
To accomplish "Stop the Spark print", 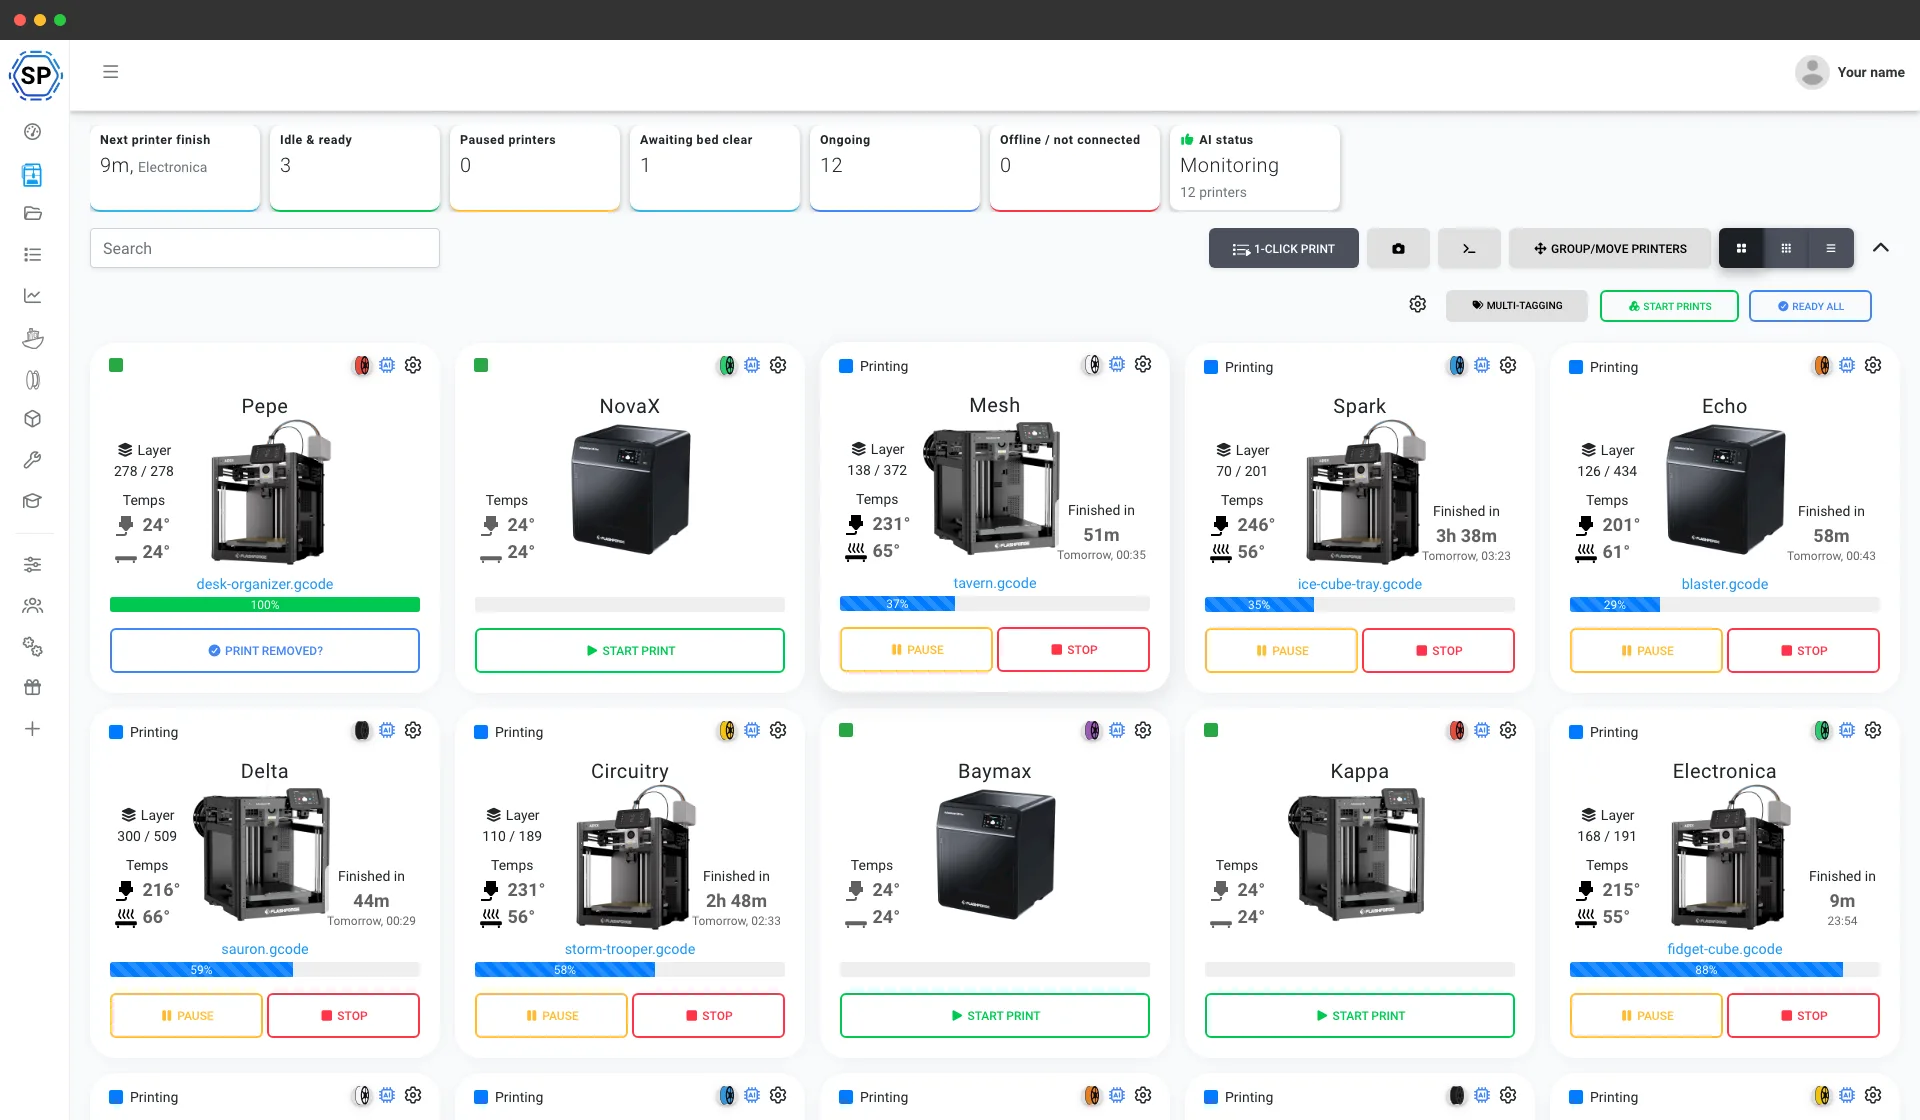I will tap(1438, 650).
